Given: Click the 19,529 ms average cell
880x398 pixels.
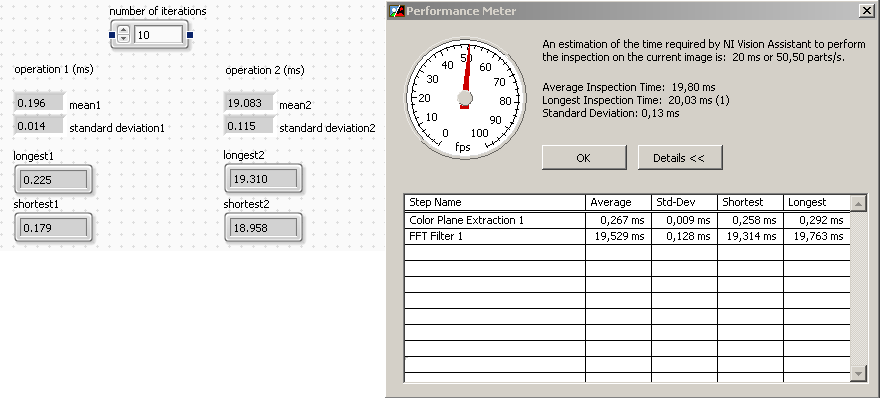Looking at the screenshot, I should click(618, 237).
